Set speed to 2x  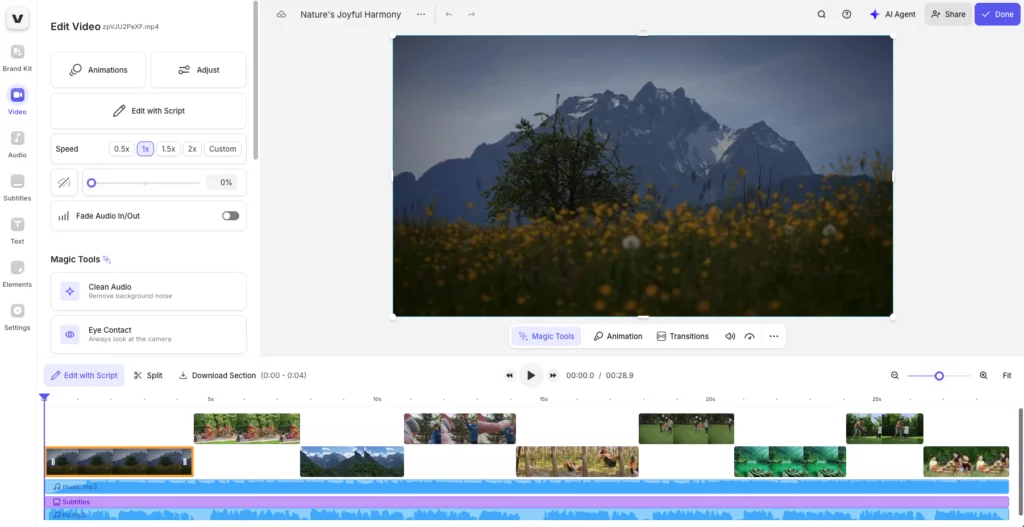(x=192, y=149)
